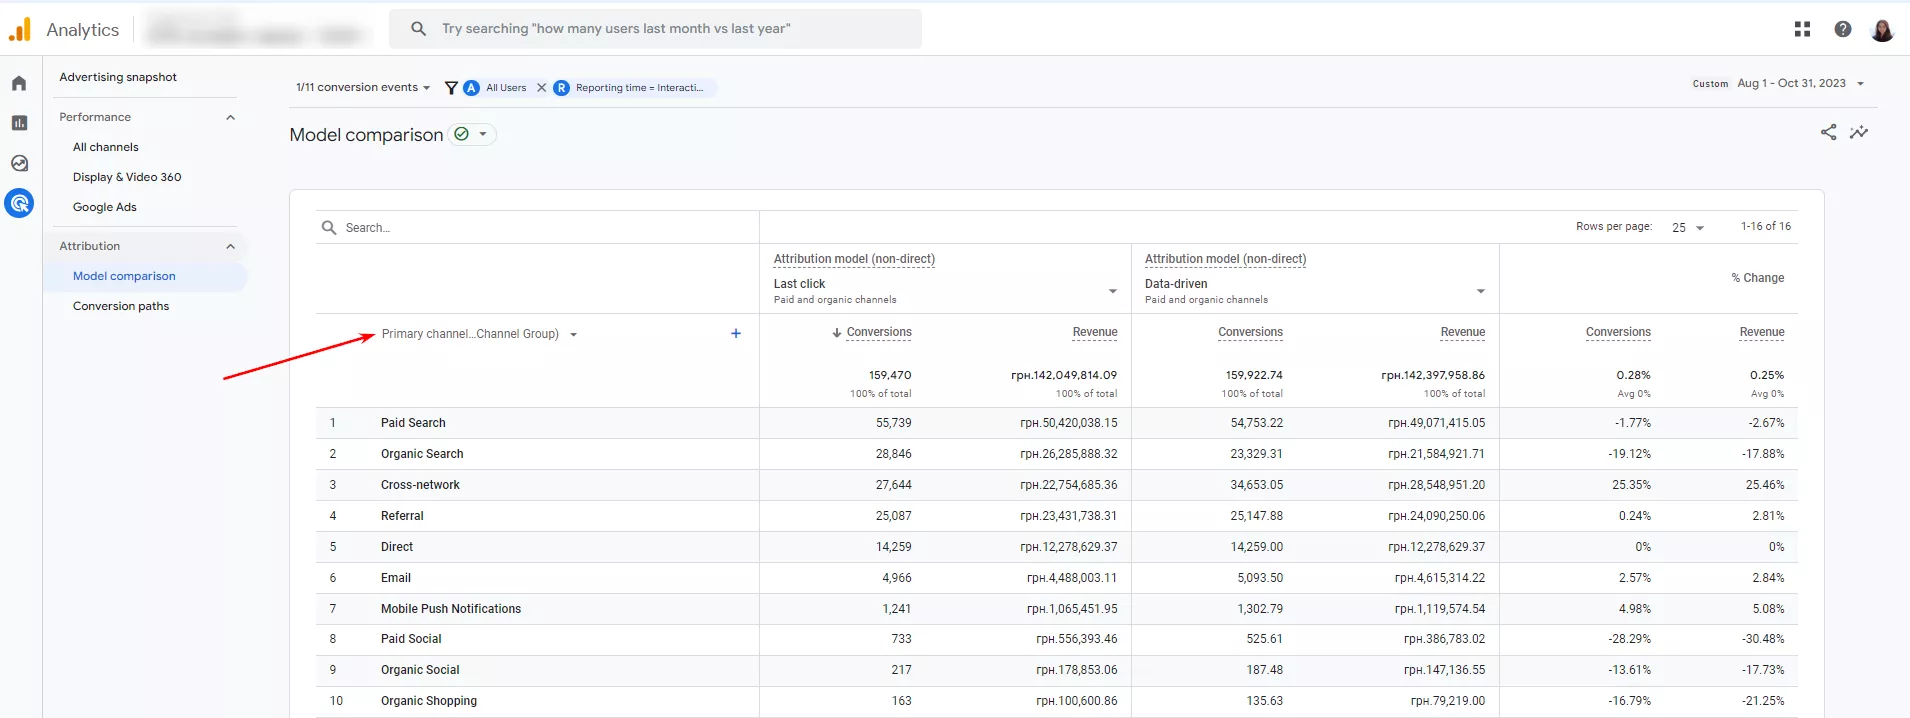Click the Cross-network row

tap(1056, 485)
